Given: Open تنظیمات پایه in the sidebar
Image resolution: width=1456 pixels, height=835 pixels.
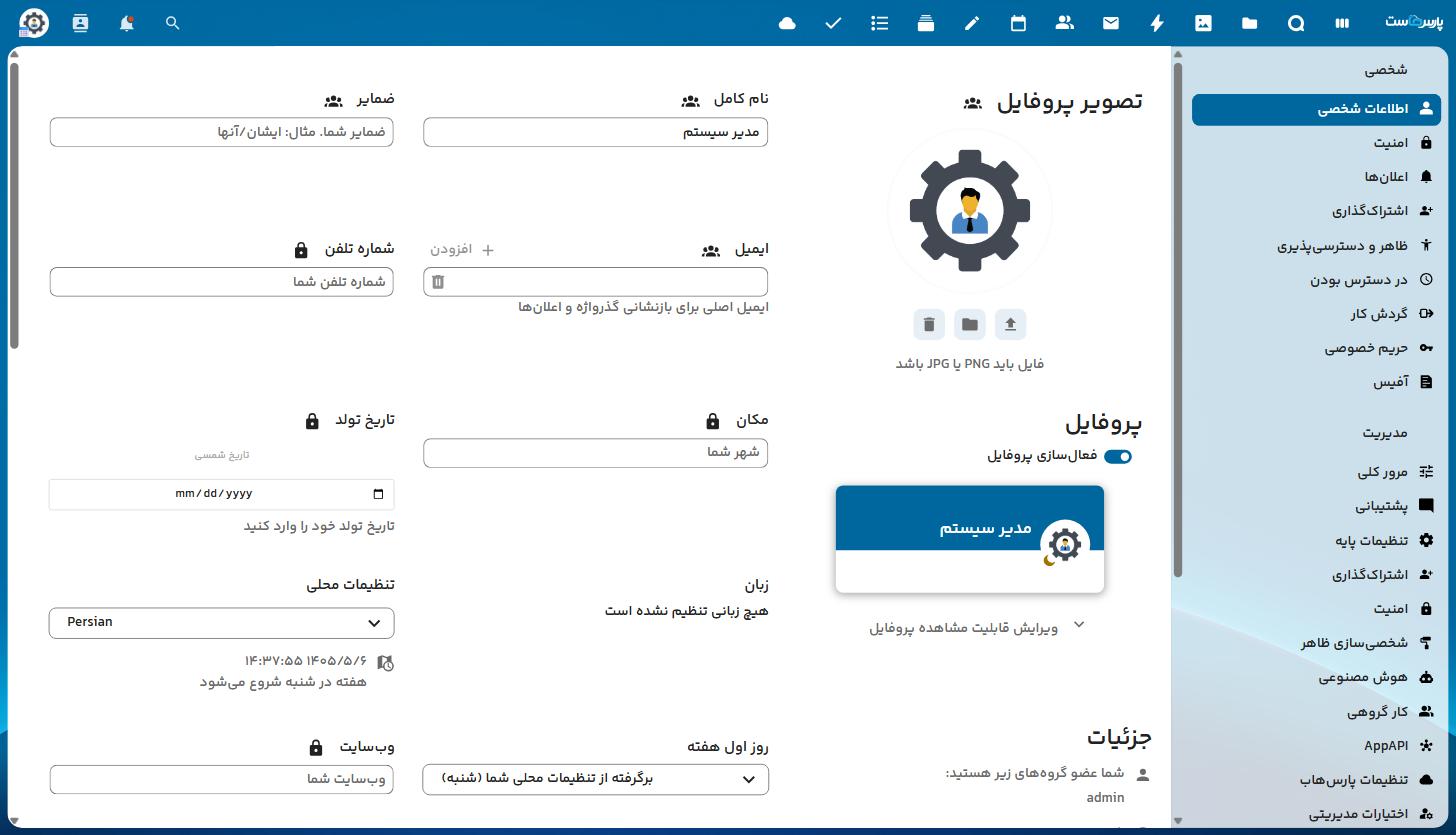Looking at the screenshot, I should point(1316,540).
